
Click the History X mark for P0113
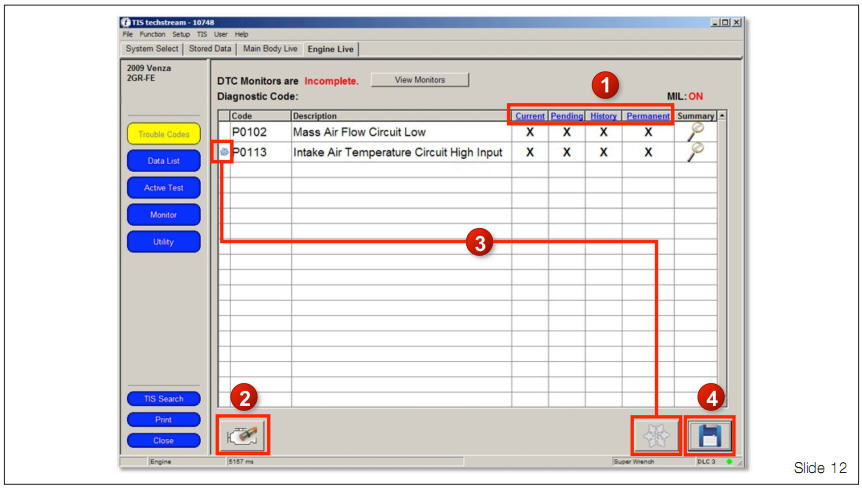(604, 152)
